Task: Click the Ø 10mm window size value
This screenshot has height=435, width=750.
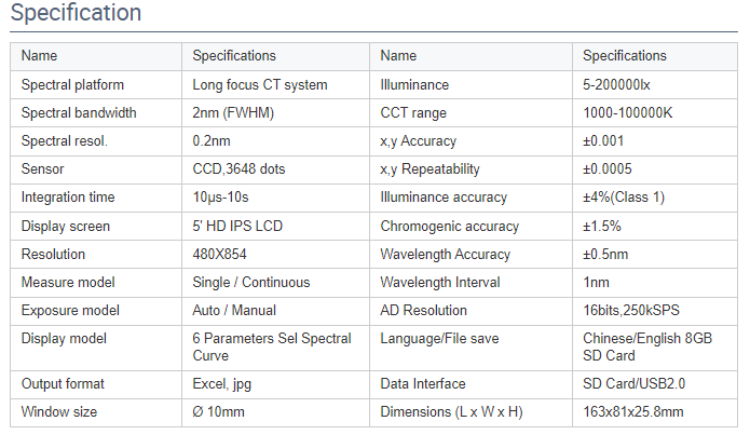Action: pos(219,411)
